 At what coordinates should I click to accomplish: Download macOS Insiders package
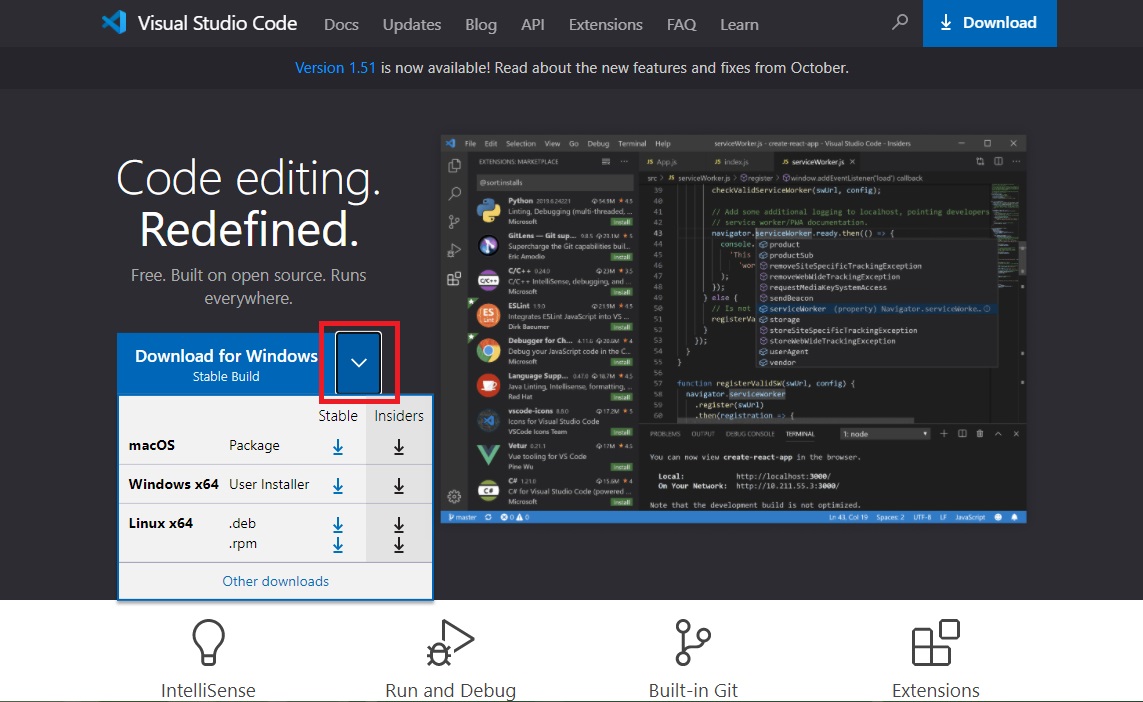point(399,446)
